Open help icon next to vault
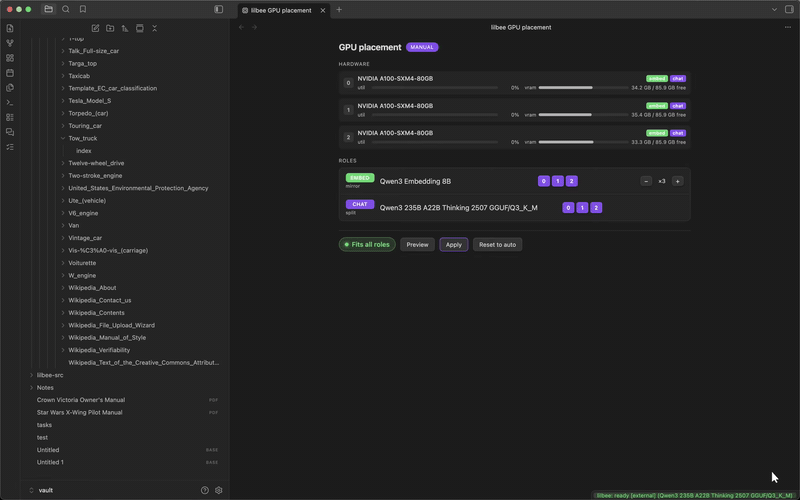800x500 pixels. point(205,490)
